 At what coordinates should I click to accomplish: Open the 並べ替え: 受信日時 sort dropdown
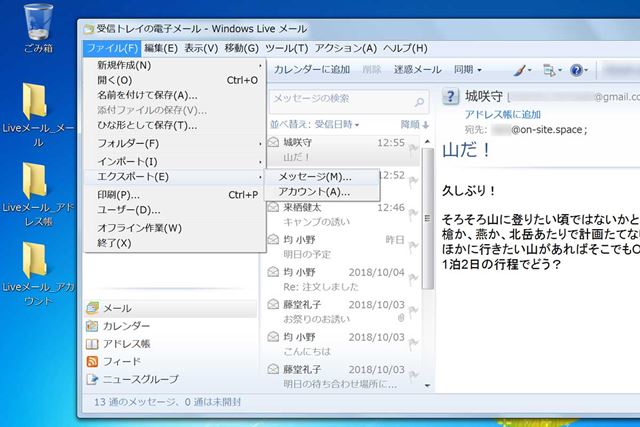pos(314,125)
